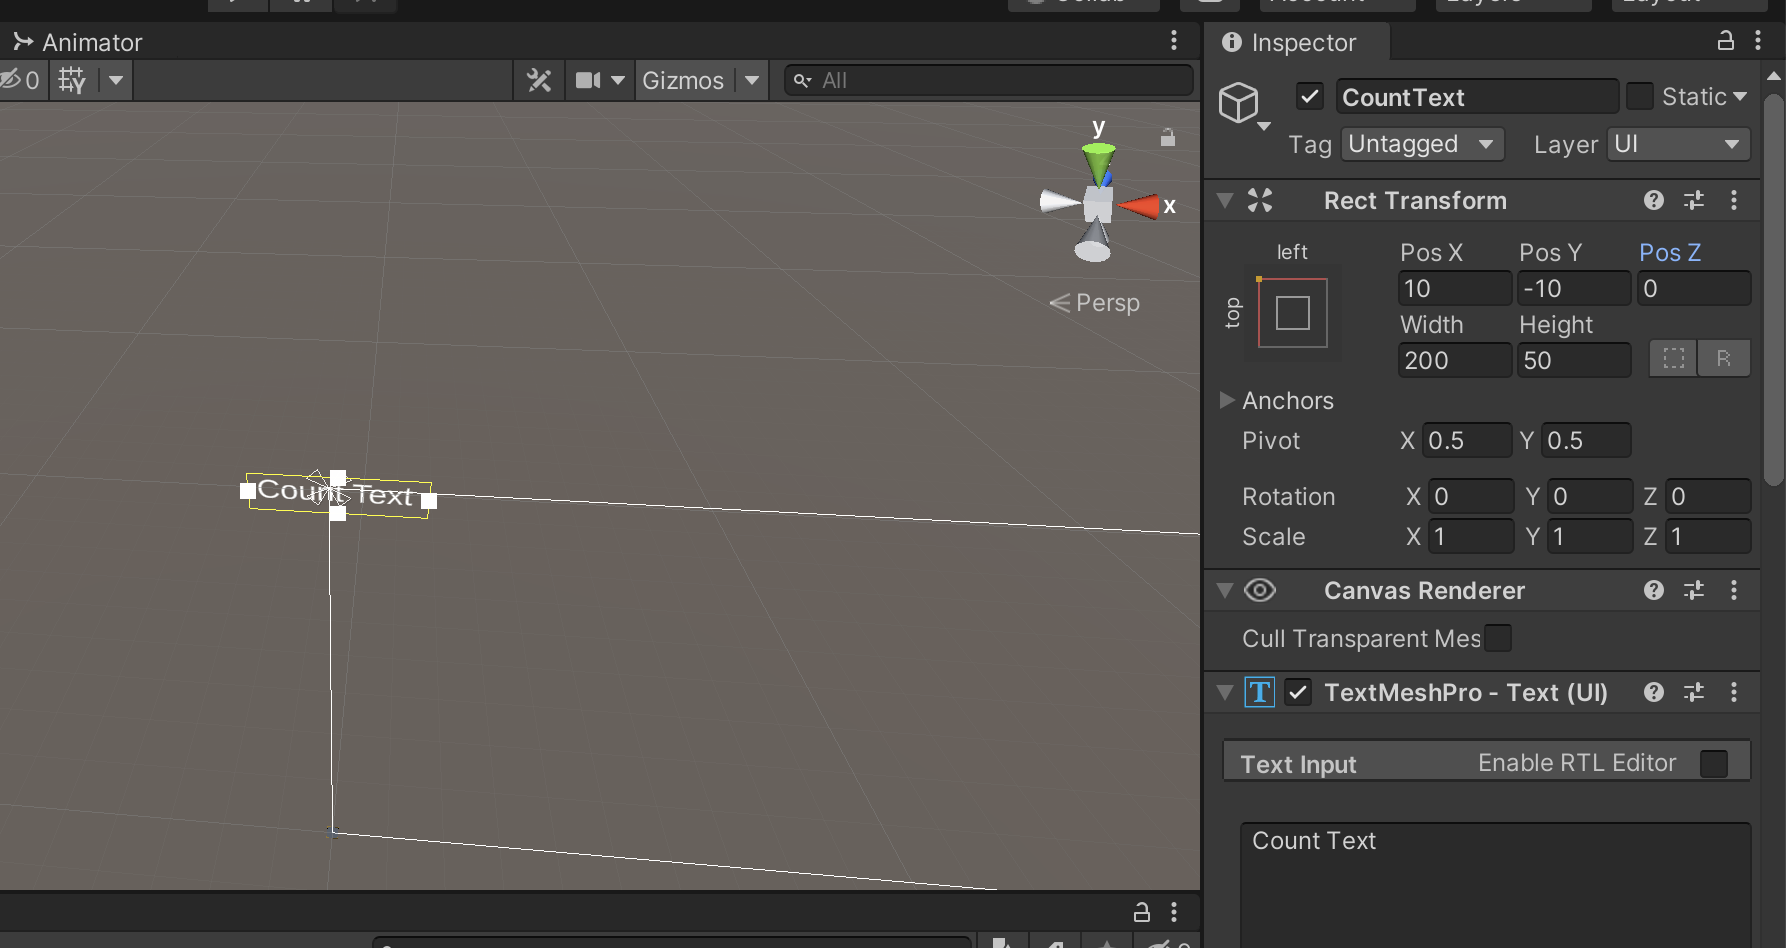1786x948 pixels.
Task: Toggle blueprint mode button
Action: click(1674, 358)
